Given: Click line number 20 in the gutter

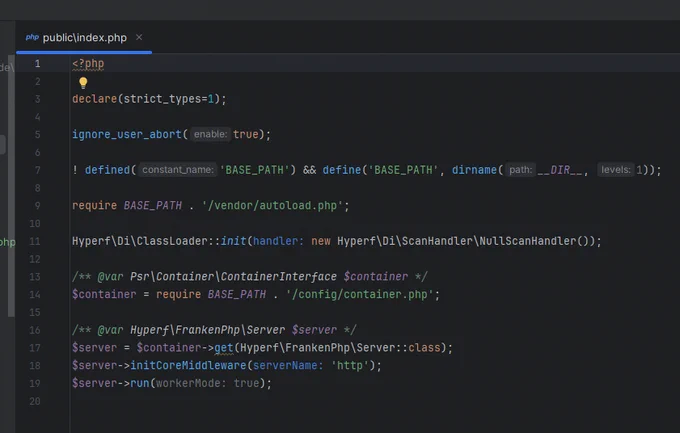Looking at the screenshot, I should tap(35, 401).
